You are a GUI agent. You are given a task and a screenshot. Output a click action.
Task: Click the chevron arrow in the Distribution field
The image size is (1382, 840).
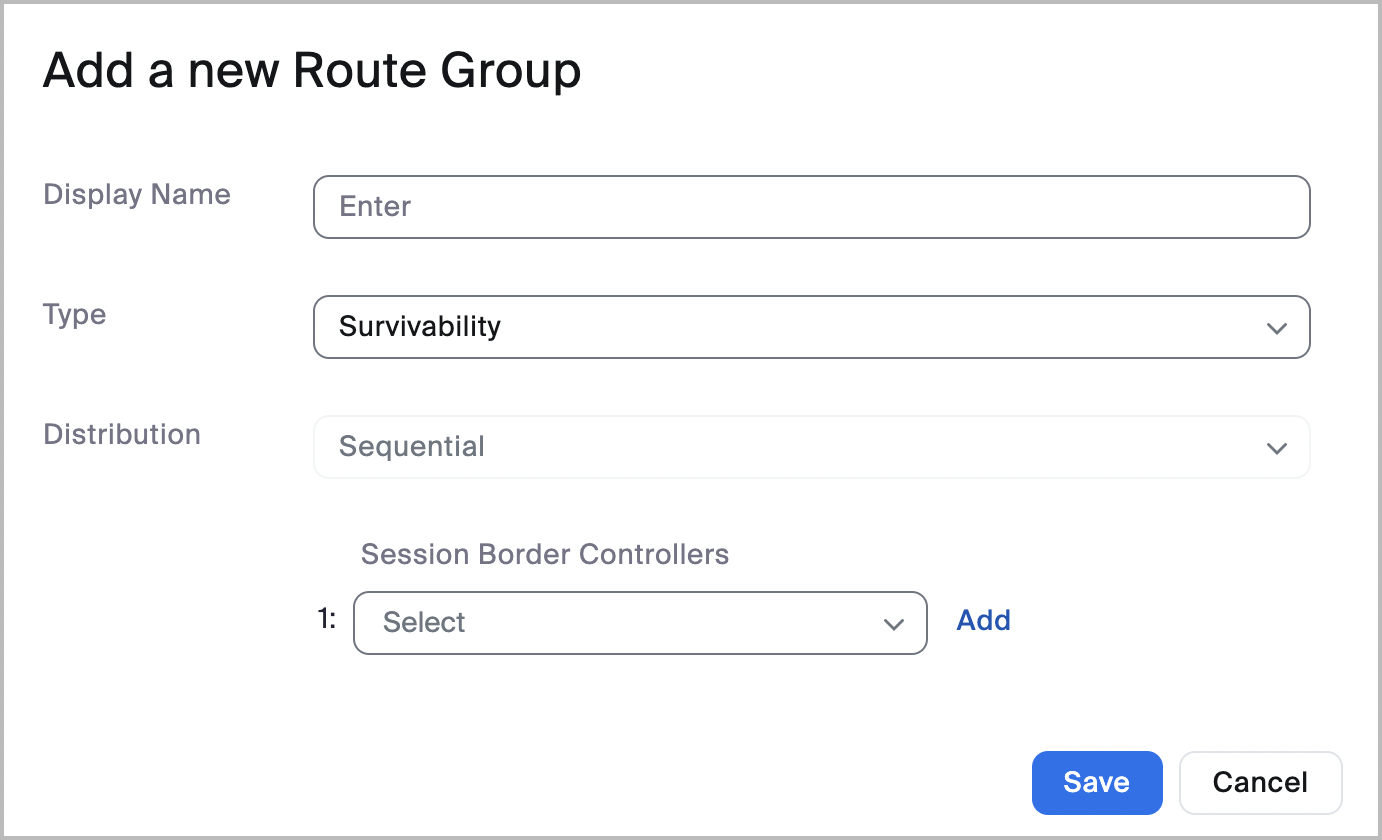(x=1276, y=448)
